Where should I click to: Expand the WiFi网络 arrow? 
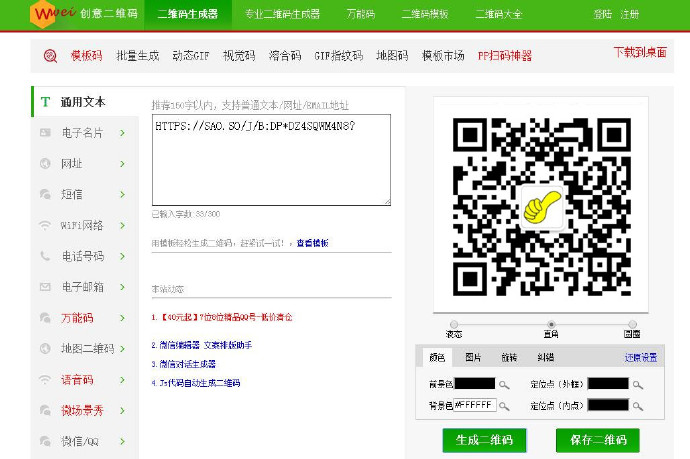tap(122, 225)
